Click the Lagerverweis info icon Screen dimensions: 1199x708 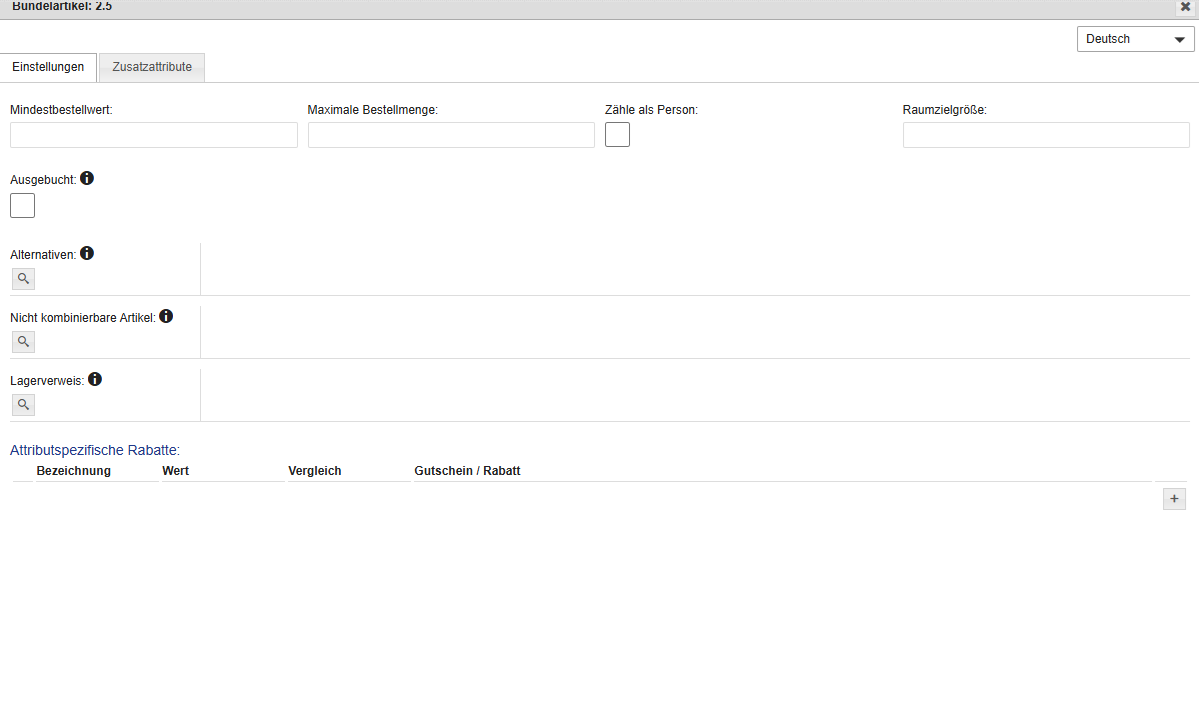click(x=95, y=379)
